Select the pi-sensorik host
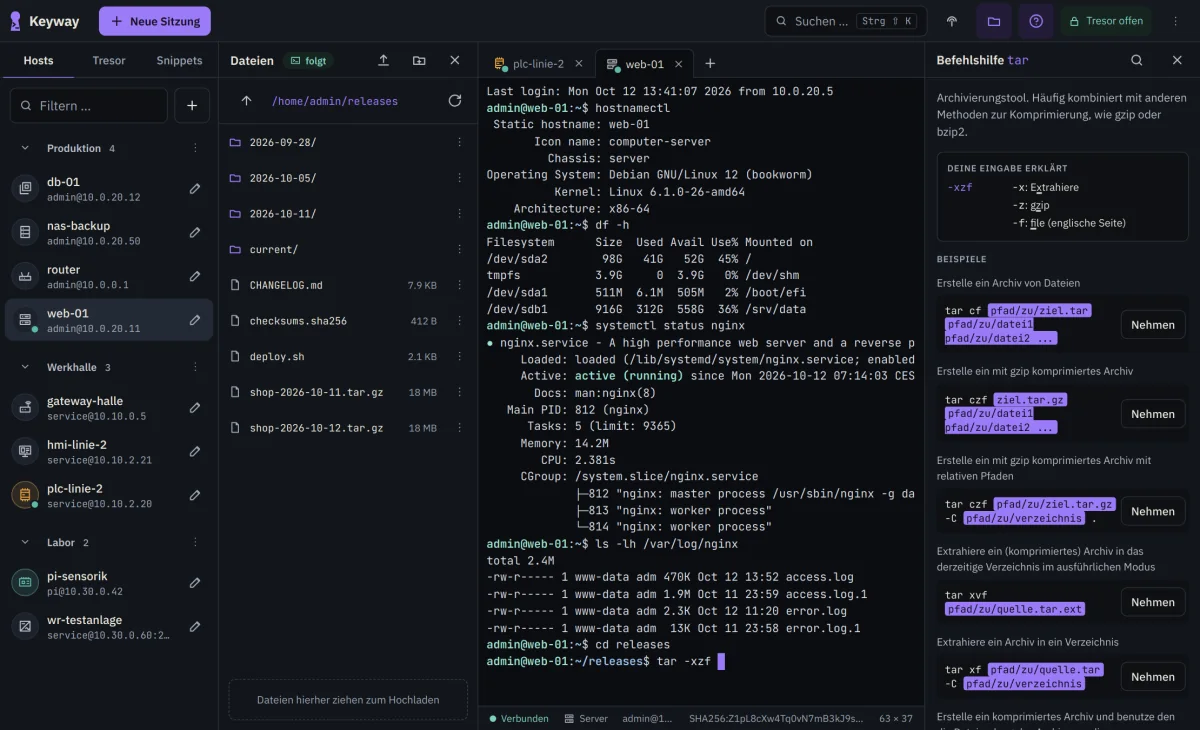1200x730 pixels. click(x=109, y=583)
